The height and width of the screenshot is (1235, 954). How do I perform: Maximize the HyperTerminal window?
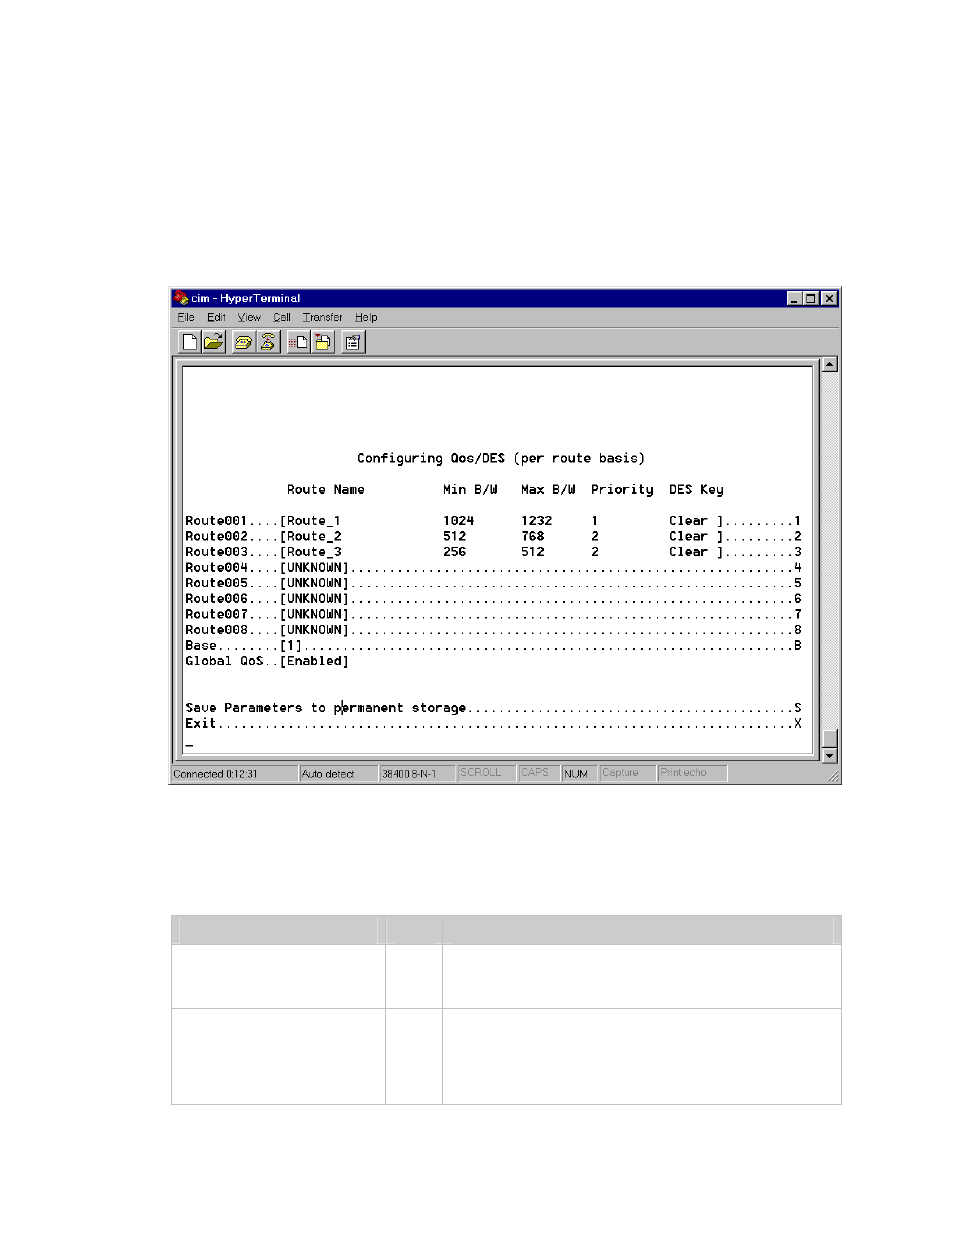coord(811,298)
